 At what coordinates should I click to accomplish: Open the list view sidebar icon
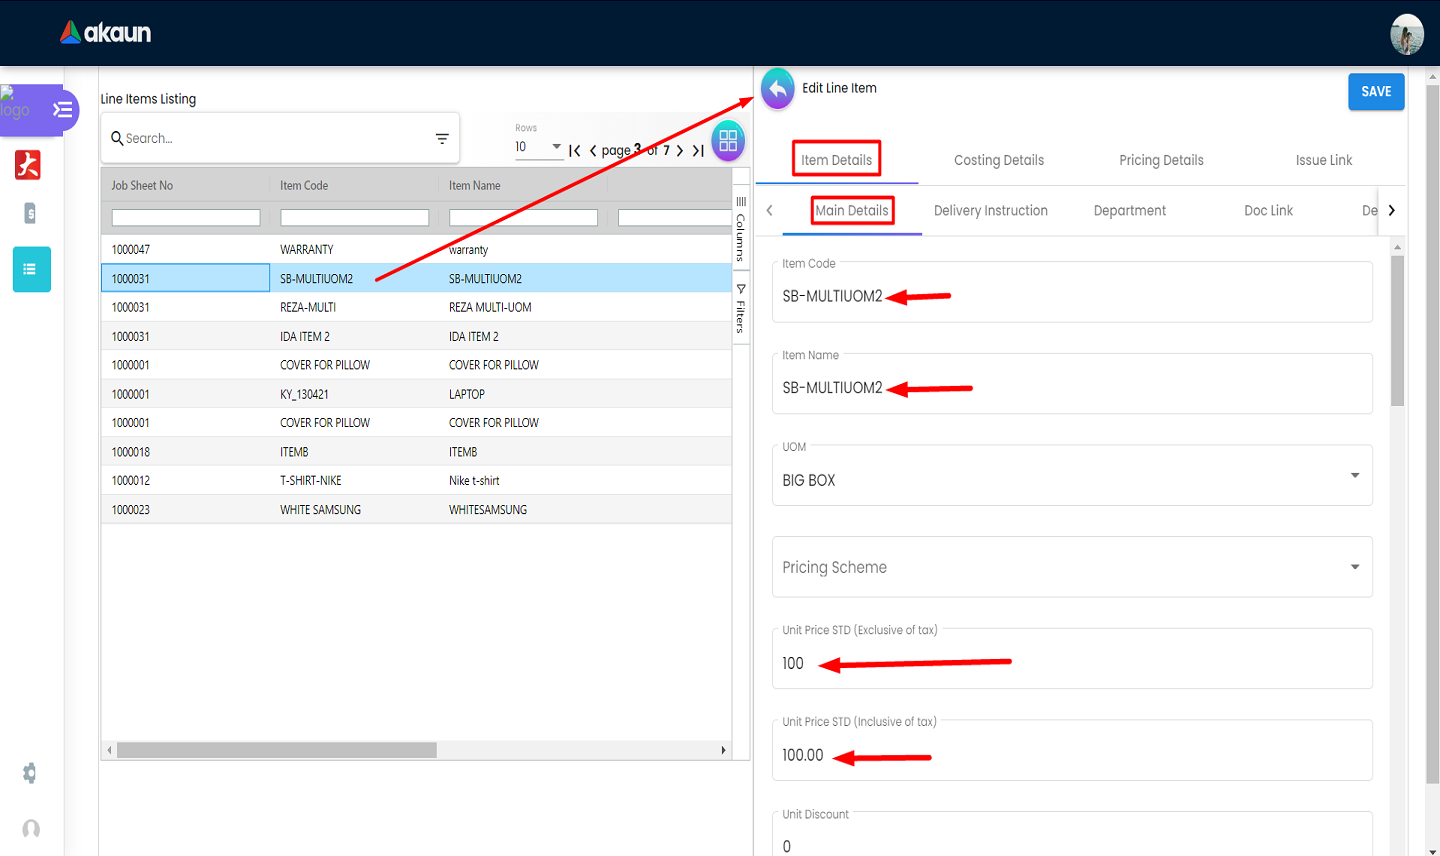tap(31, 269)
